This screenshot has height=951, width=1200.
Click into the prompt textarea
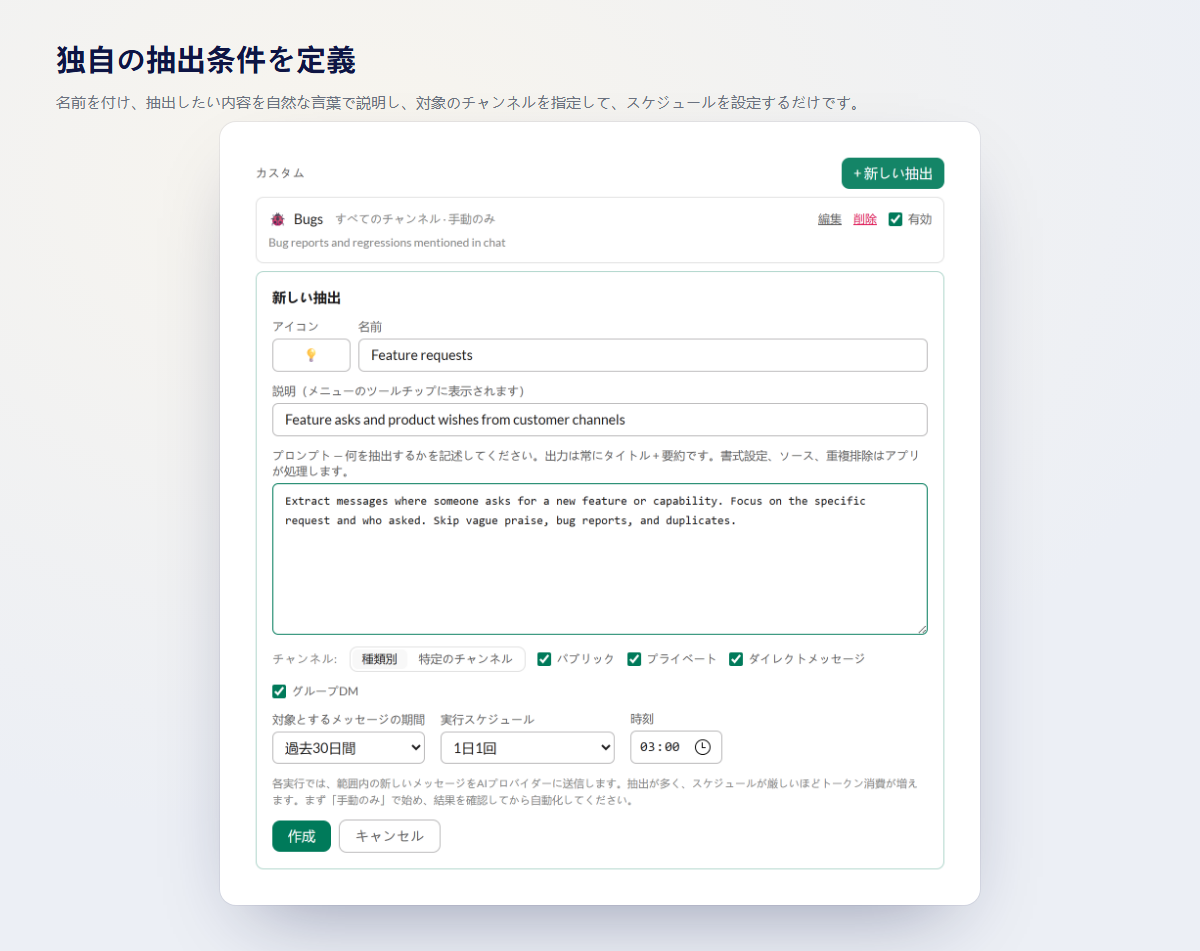coord(600,559)
